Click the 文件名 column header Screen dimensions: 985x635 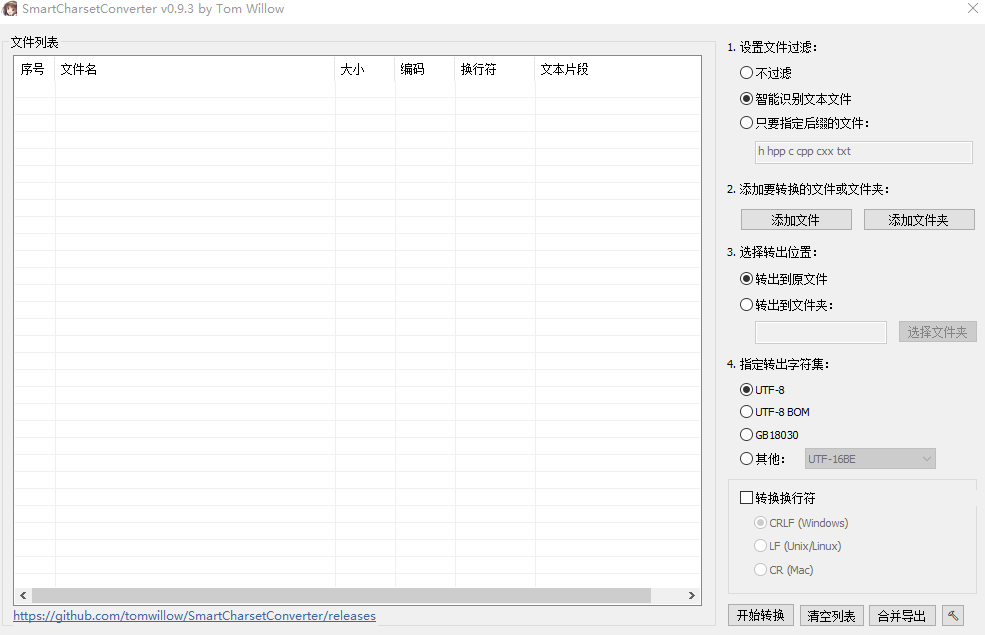pos(195,69)
